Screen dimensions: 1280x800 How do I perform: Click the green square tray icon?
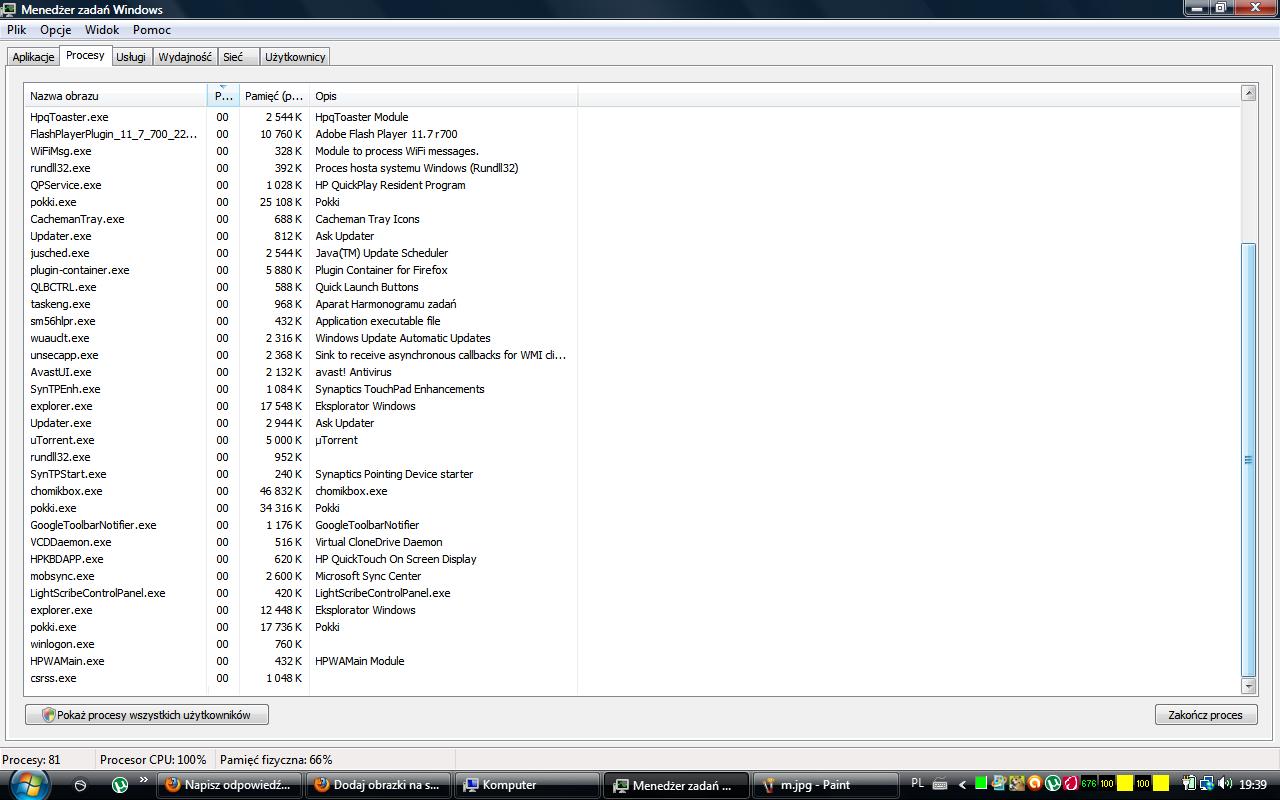click(981, 784)
